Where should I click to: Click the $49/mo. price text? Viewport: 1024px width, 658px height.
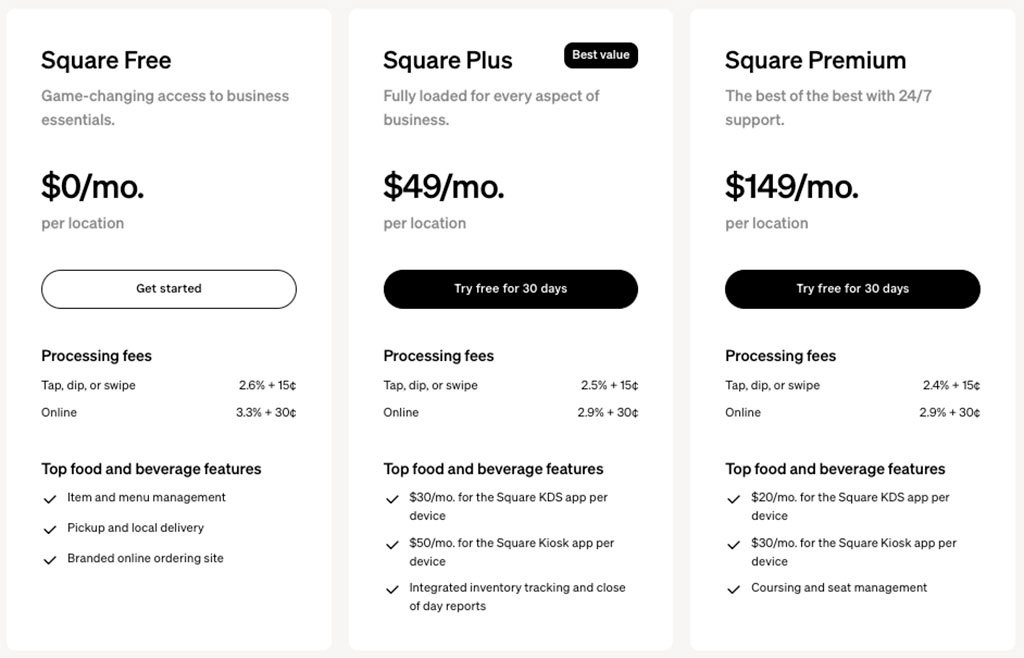click(x=444, y=186)
